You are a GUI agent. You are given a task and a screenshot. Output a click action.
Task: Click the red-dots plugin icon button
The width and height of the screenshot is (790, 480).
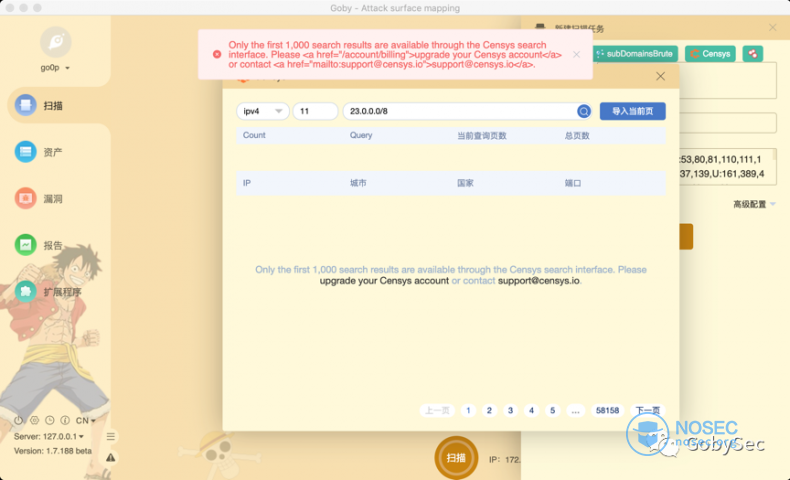click(753, 53)
